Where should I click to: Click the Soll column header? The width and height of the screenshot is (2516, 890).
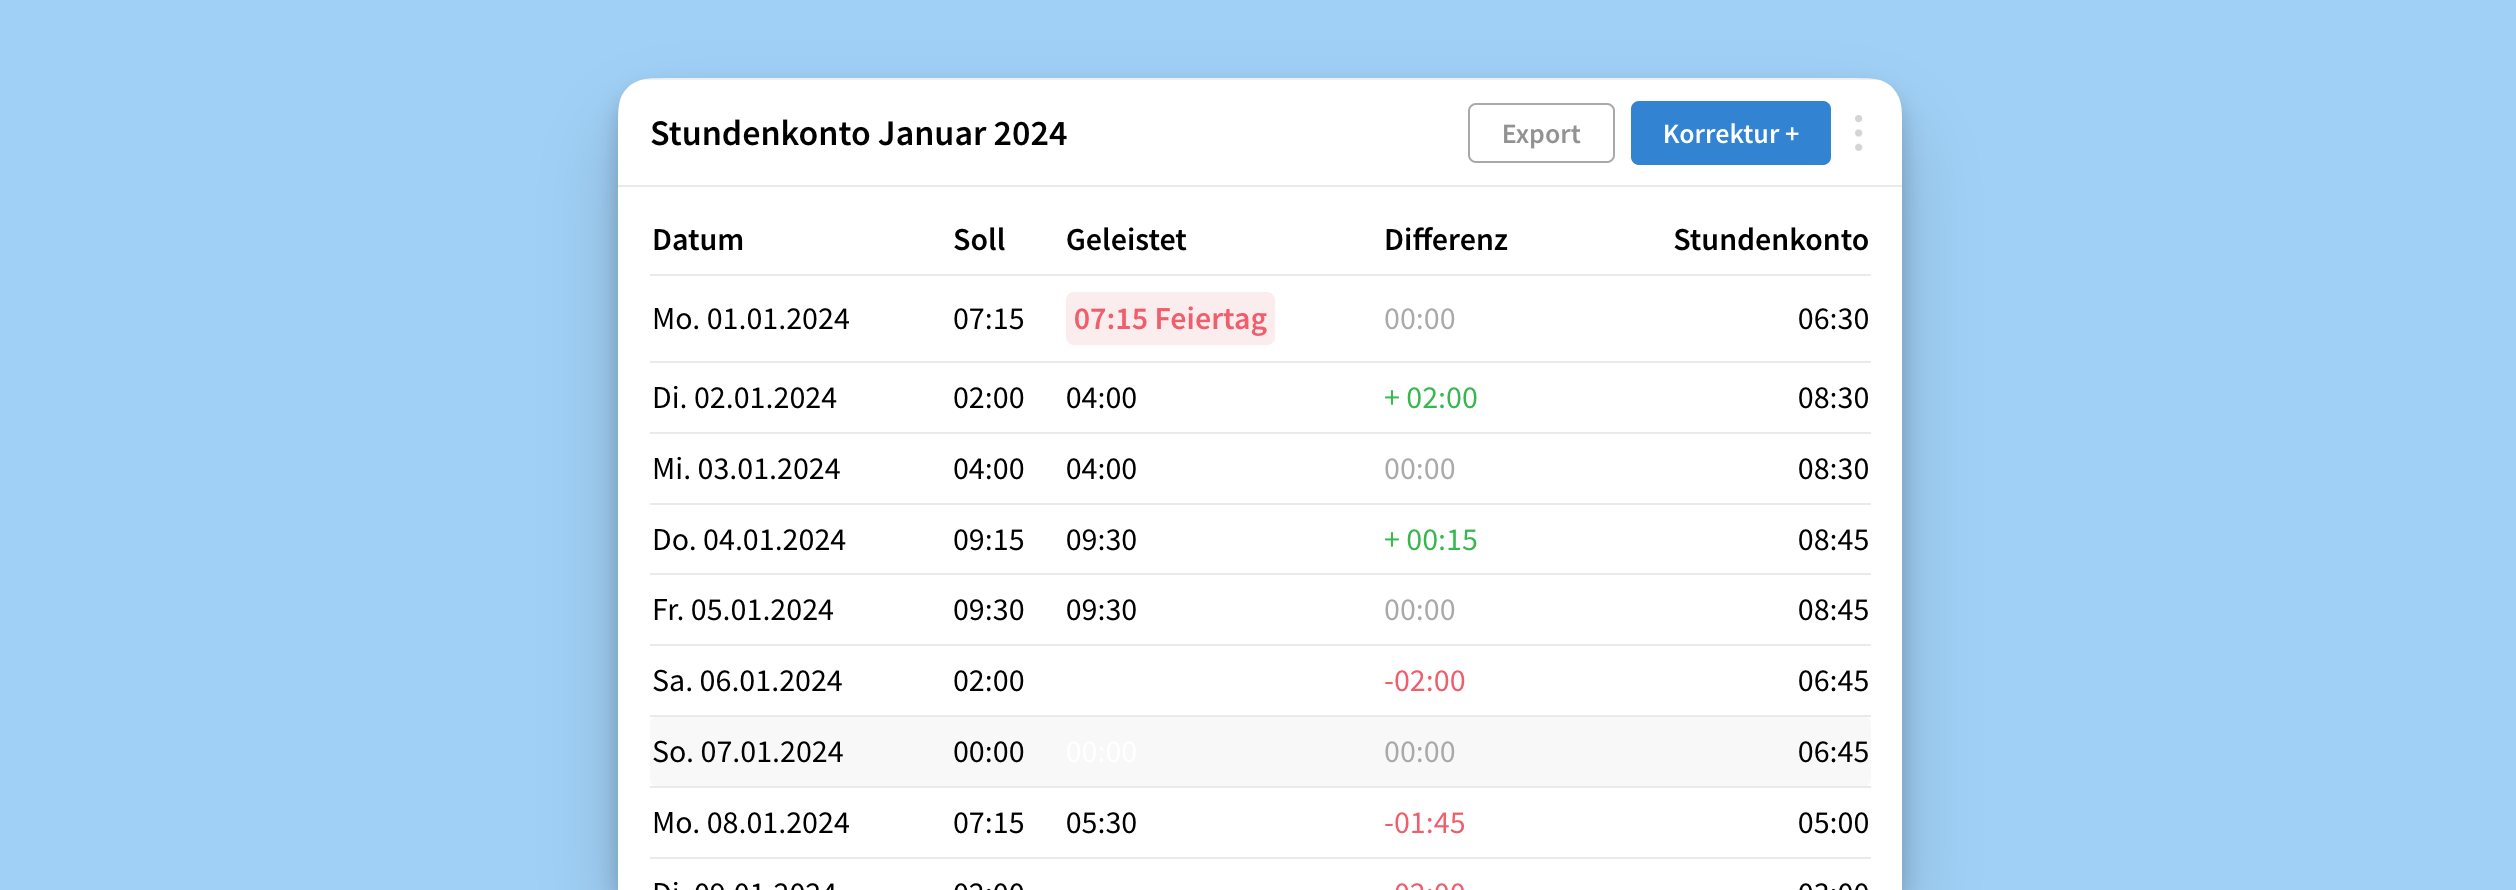coord(978,240)
